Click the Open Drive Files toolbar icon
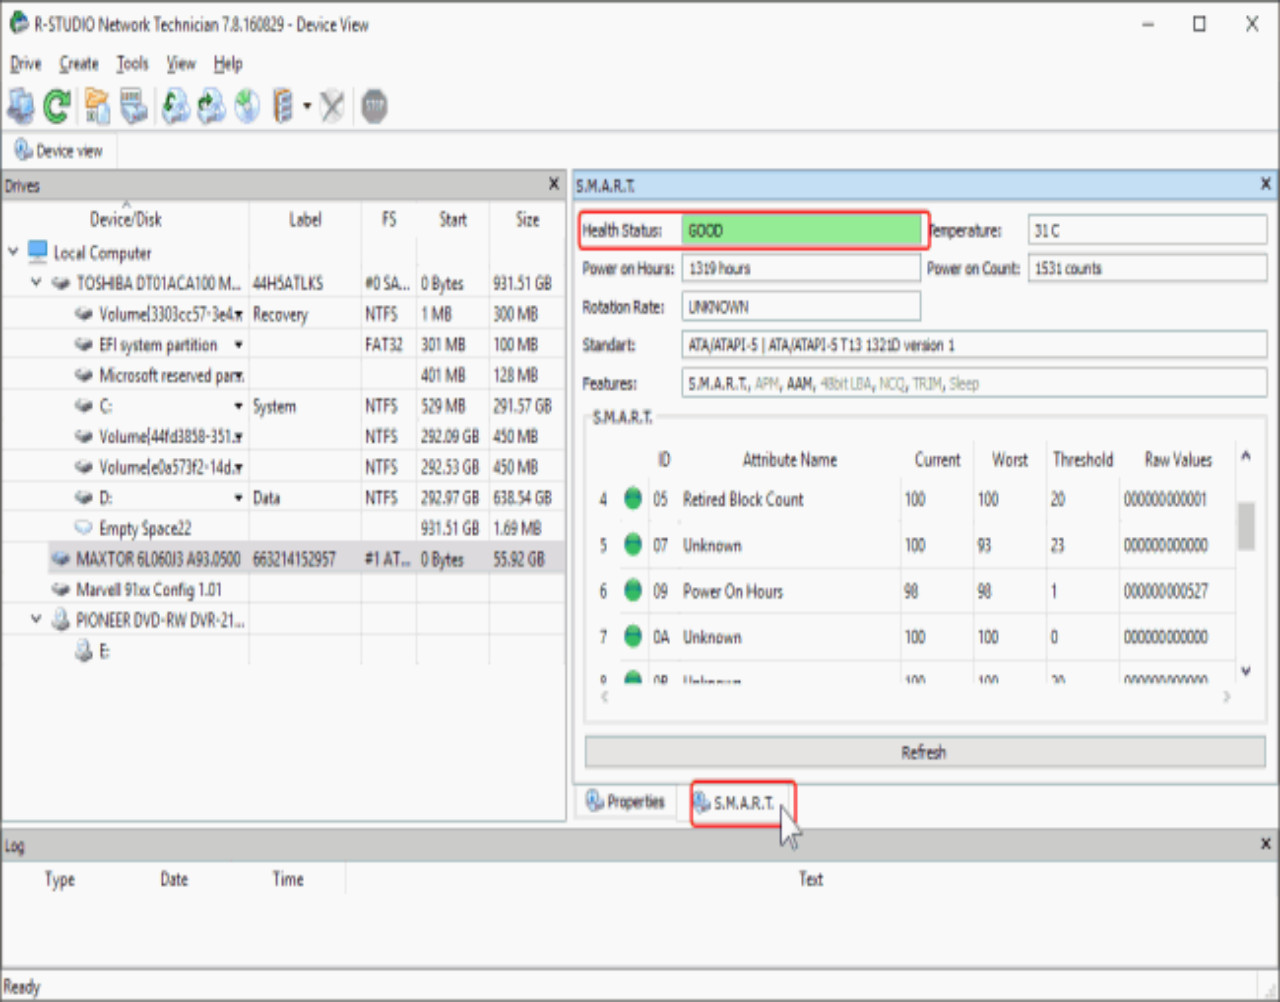 (x=97, y=106)
